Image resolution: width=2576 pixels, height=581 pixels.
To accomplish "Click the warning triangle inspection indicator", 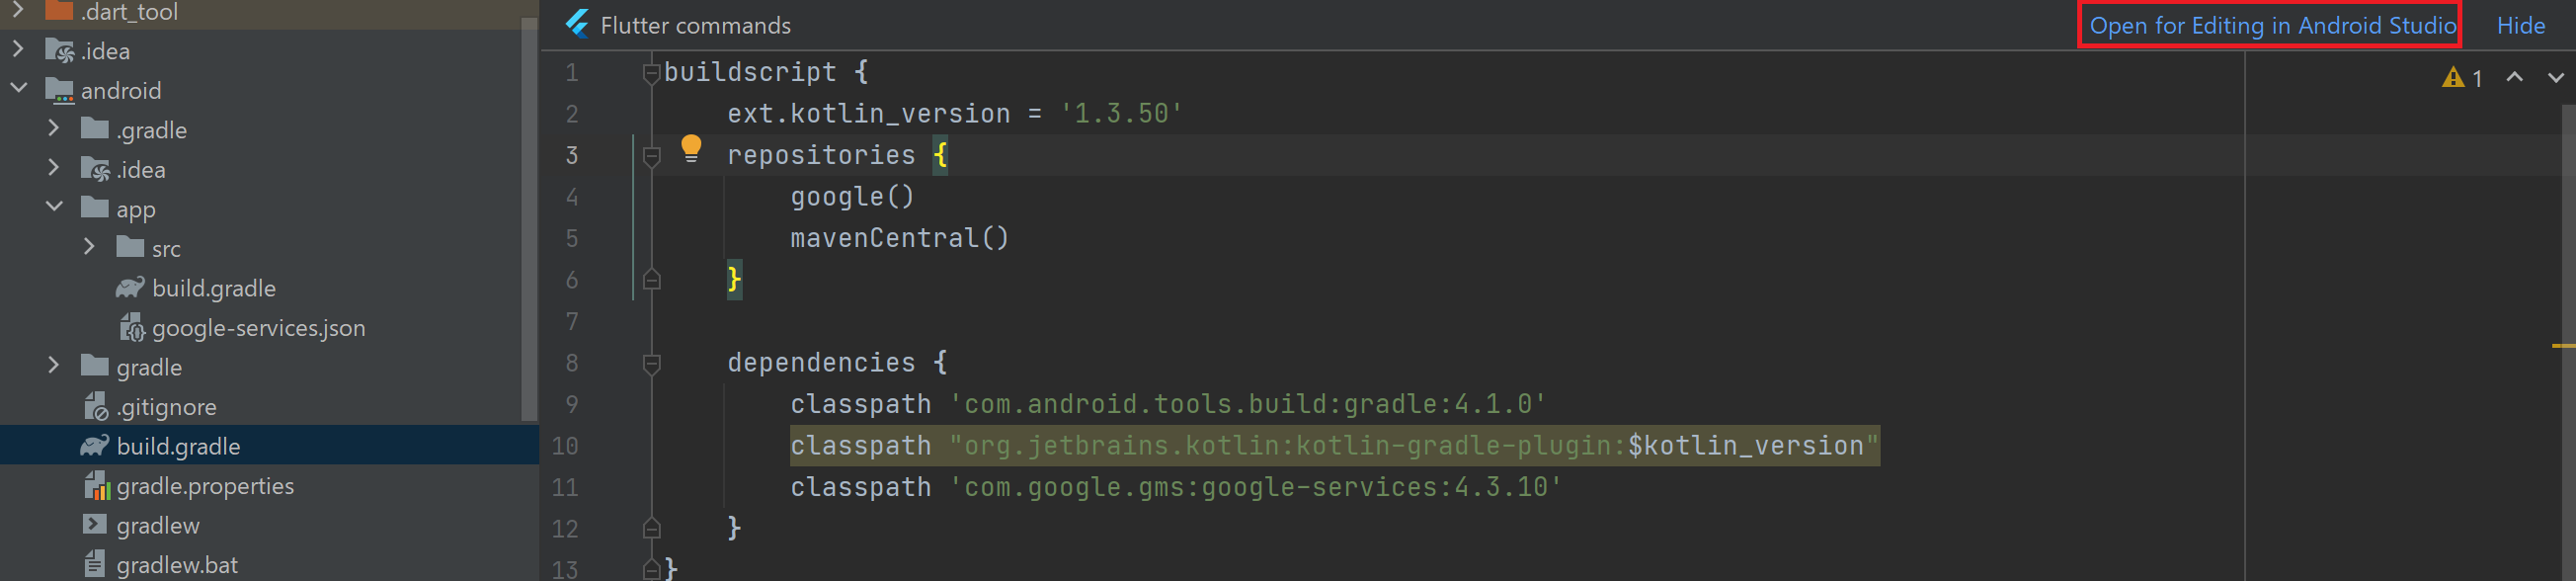I will tap(2452, 78).
